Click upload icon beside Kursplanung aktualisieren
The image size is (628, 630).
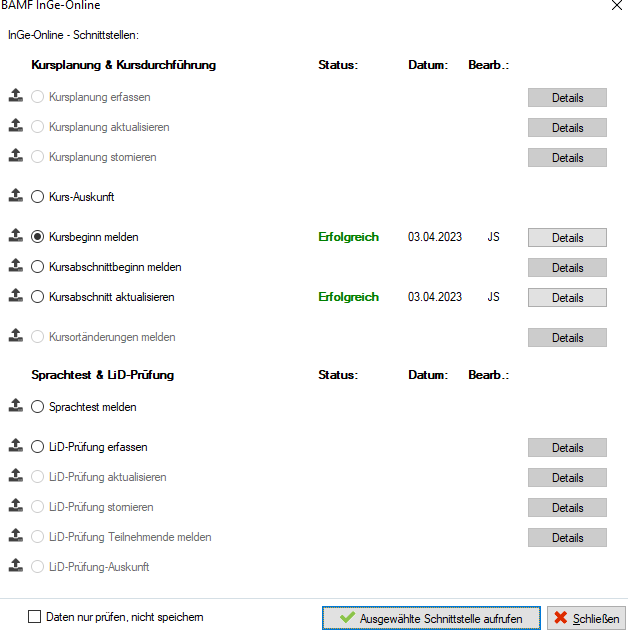click(16, 125)
